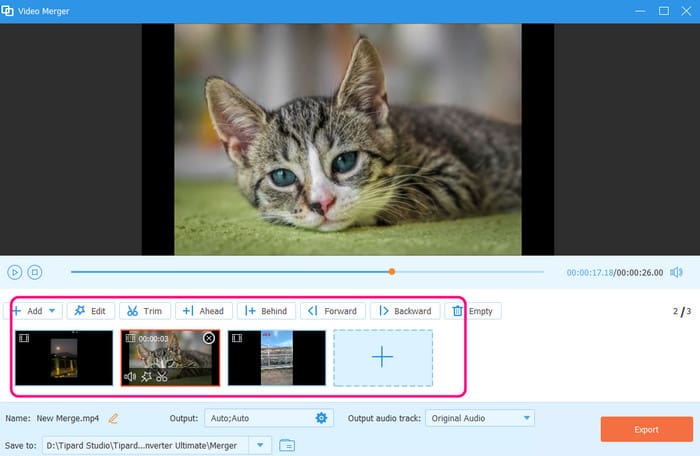Mute the preview volume speaker icon
The image size is (700, 456).
click(x=676, y=272)
